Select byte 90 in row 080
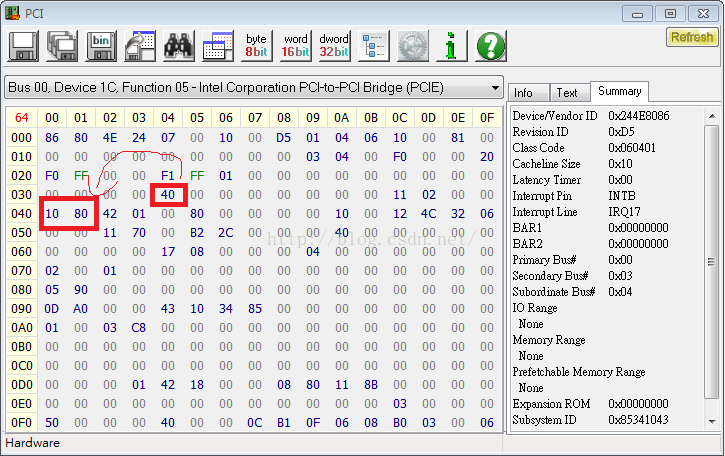 coord(81,290)
